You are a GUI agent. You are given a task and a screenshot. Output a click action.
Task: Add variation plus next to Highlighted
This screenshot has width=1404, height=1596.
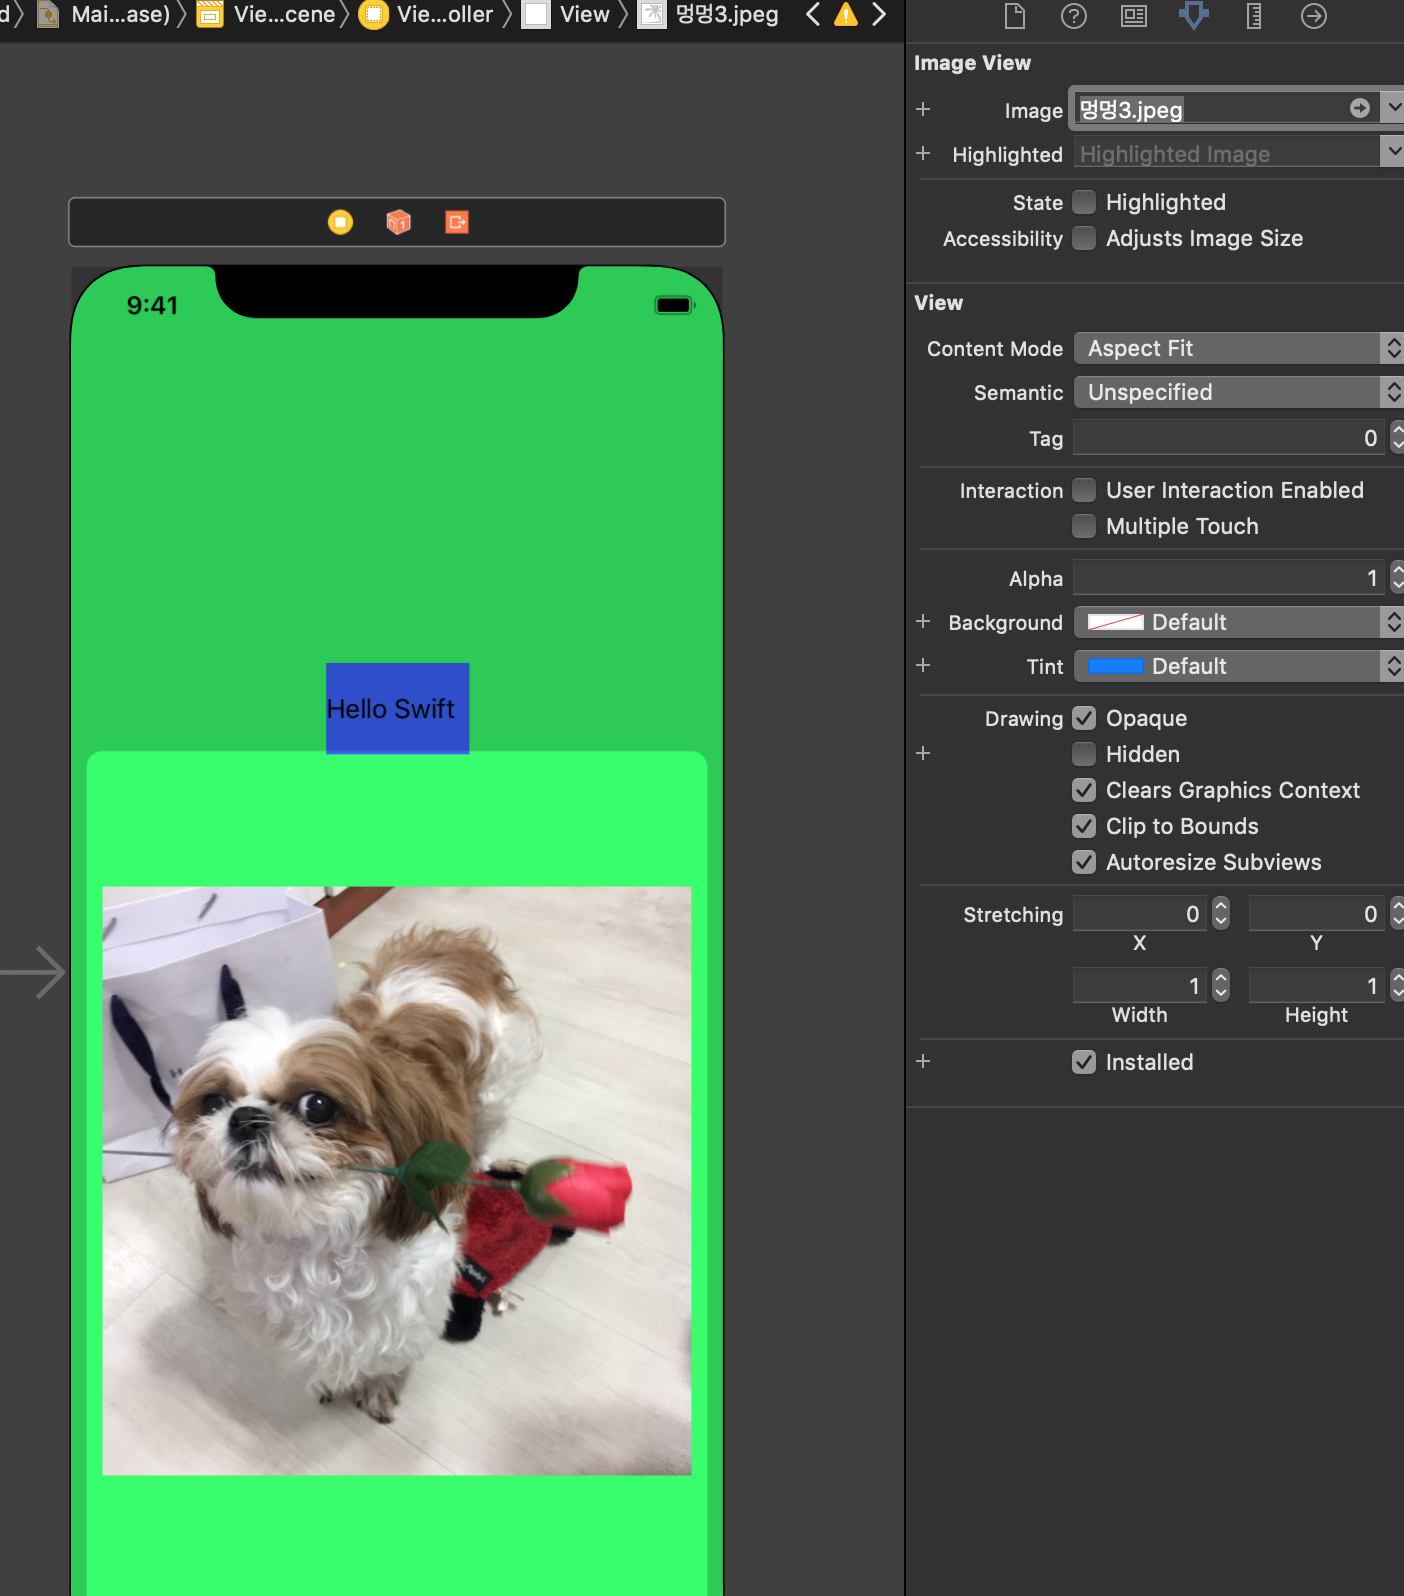tap(923, 153)
